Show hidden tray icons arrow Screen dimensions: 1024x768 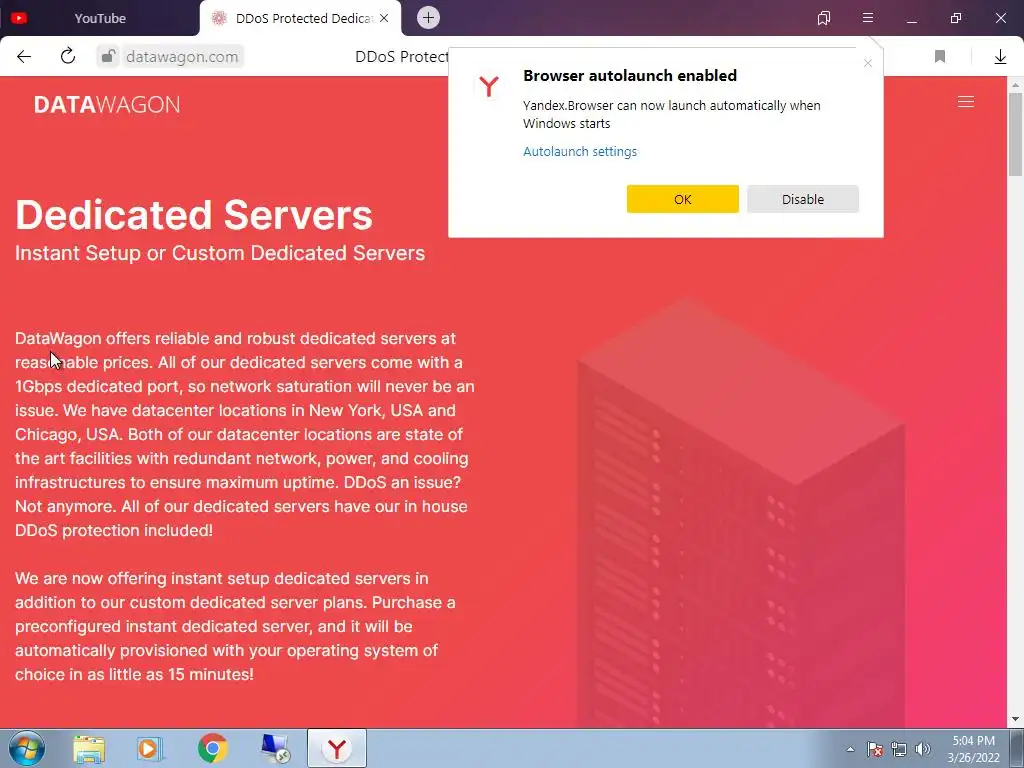pyautogui.click(x=850, y=749)
